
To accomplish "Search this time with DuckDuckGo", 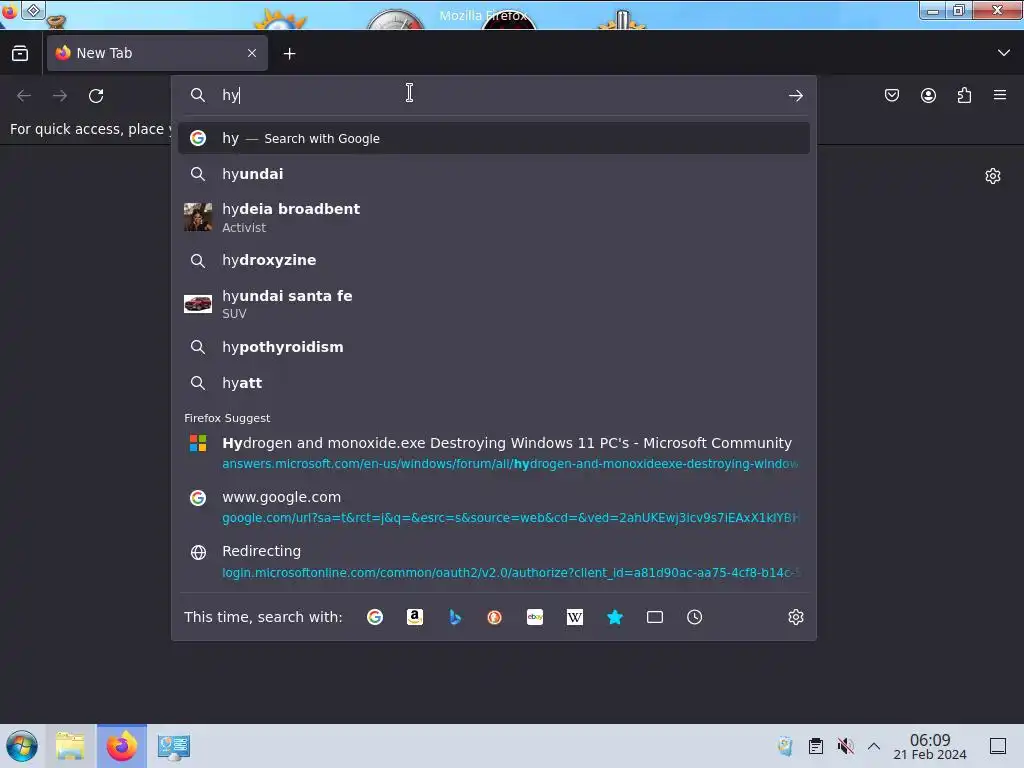I will [x=494, y=617].
